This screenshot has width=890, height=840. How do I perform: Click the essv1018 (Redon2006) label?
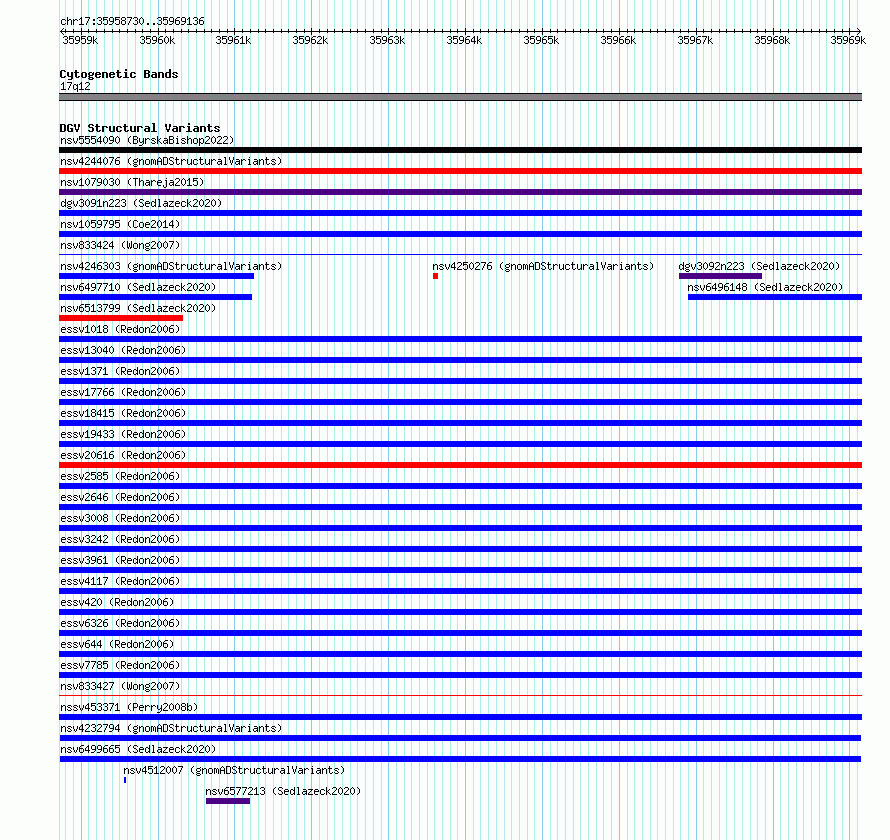click(x=120, y=329)
